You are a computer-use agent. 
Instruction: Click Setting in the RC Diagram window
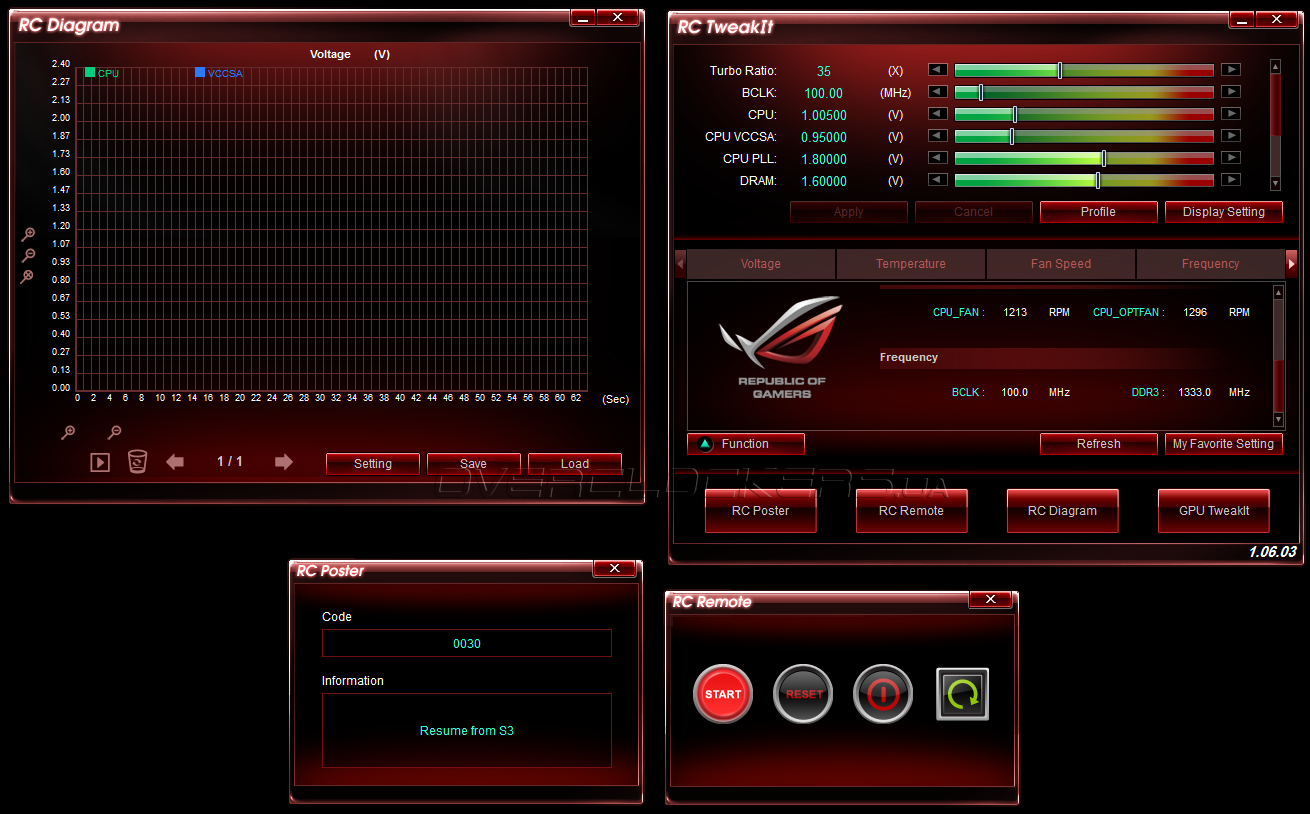[x=373, y=464]
